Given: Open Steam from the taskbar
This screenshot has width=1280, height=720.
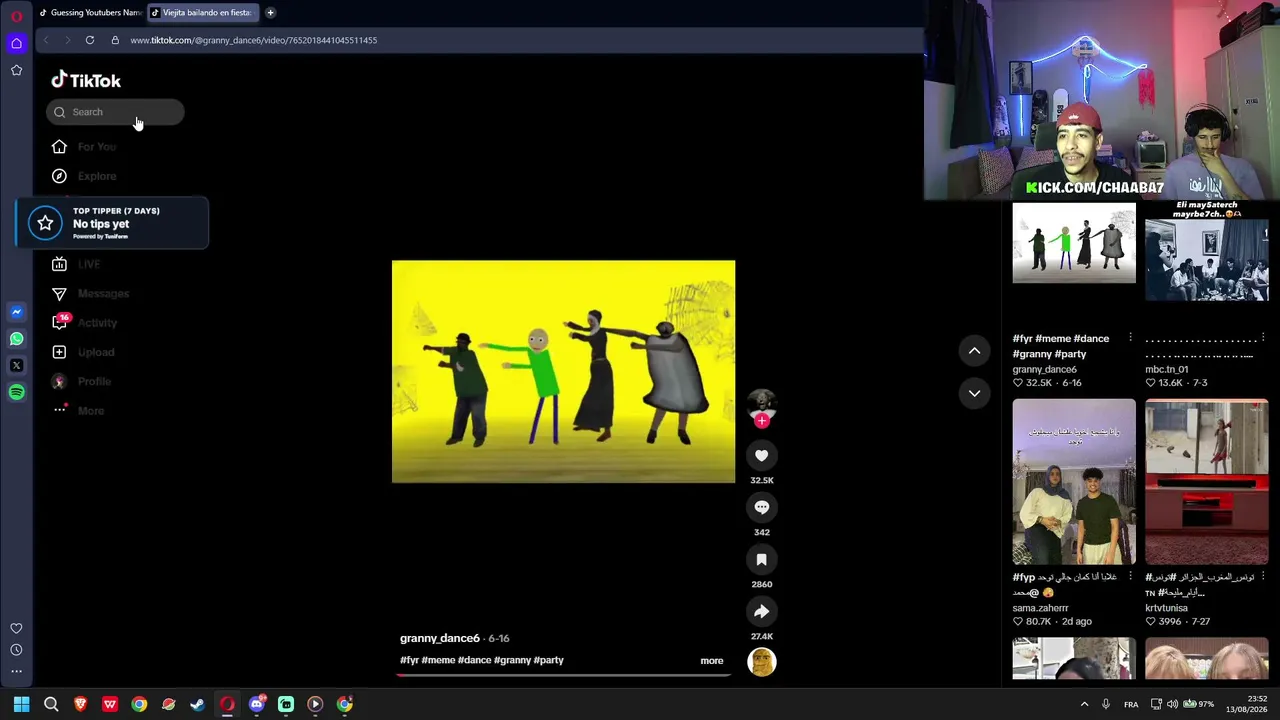Looking at the screenshot, I should 197,704.
